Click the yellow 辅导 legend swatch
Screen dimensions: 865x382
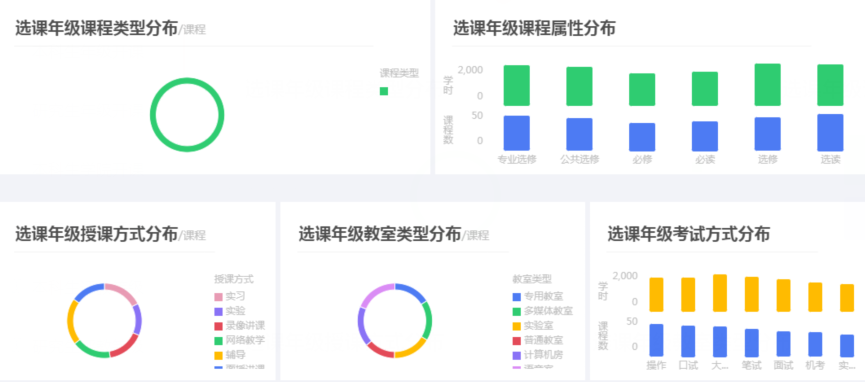coord(218,354)
